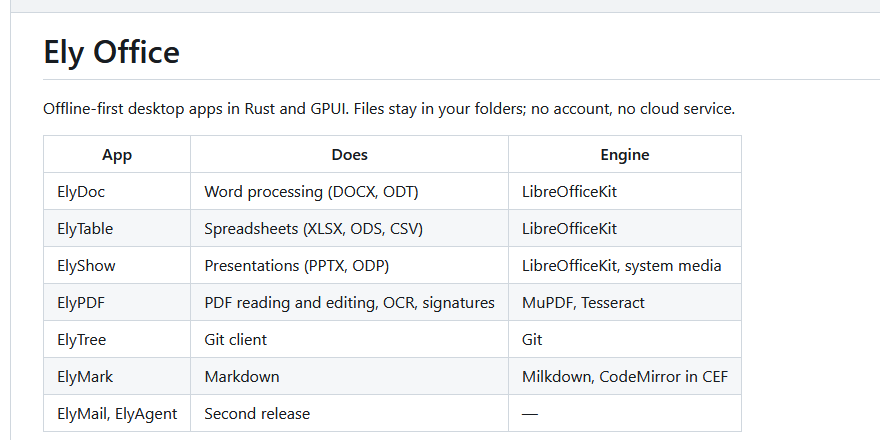Image resolution: width=880 pixels, height=440 pixels.
Task: Select the ElyTree cell
Action: point(117,340)
